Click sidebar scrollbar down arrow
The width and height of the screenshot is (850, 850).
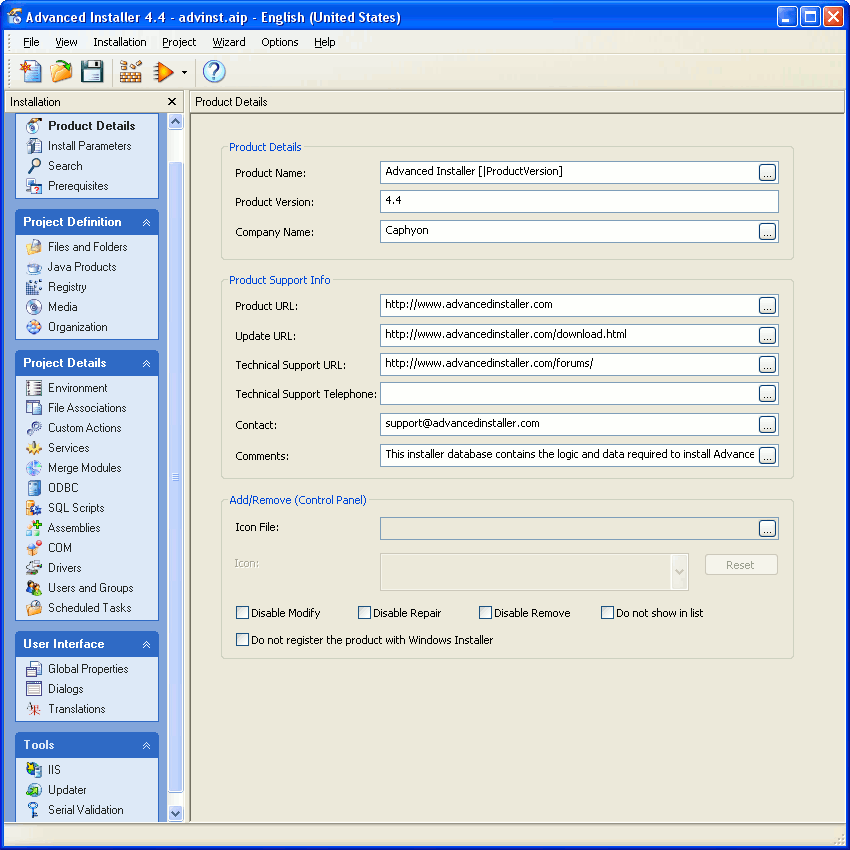pyautogui.click(x=175, y=813)
